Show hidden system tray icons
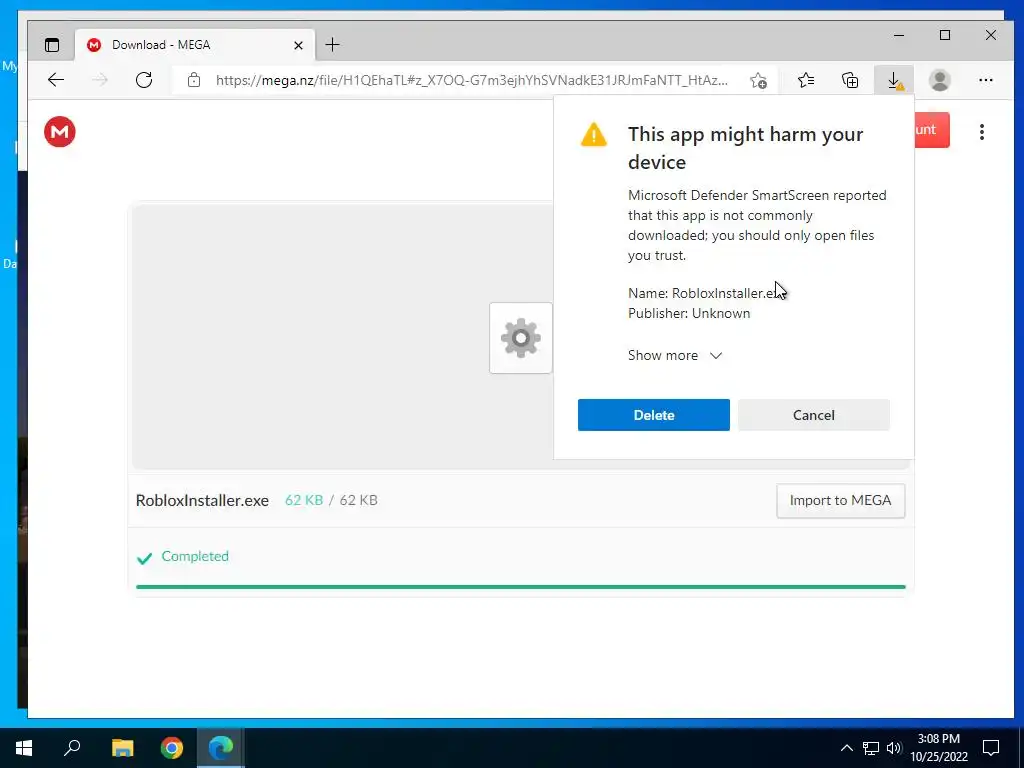Image resolution: width=1024 pixels, height=768 pixels. (x=846, y=748)
